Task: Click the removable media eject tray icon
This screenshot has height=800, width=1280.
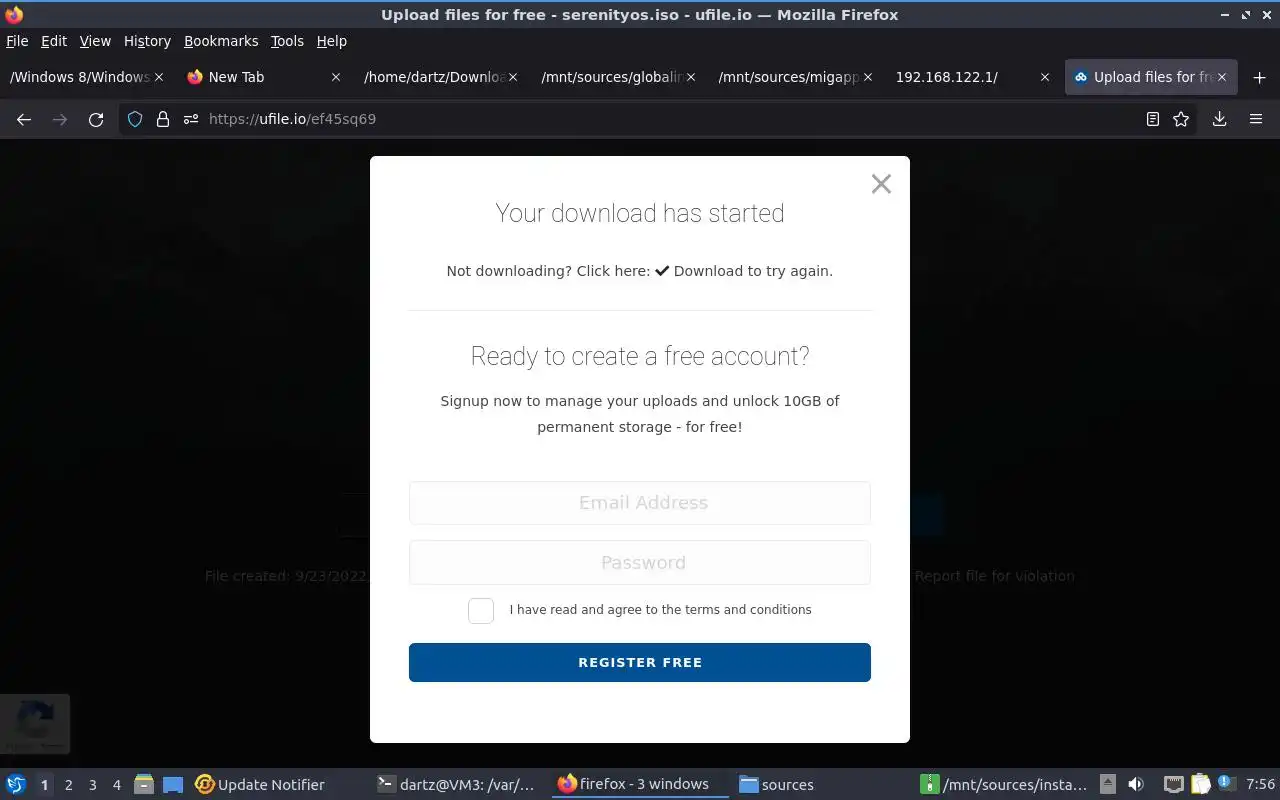Action: click(1108, 785)
